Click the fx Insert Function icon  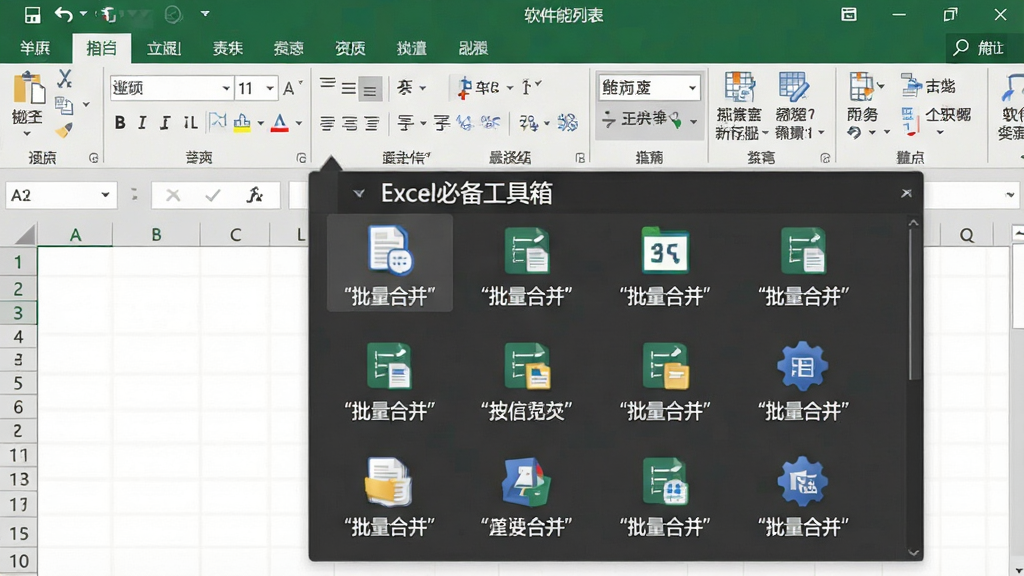[255, 195]
